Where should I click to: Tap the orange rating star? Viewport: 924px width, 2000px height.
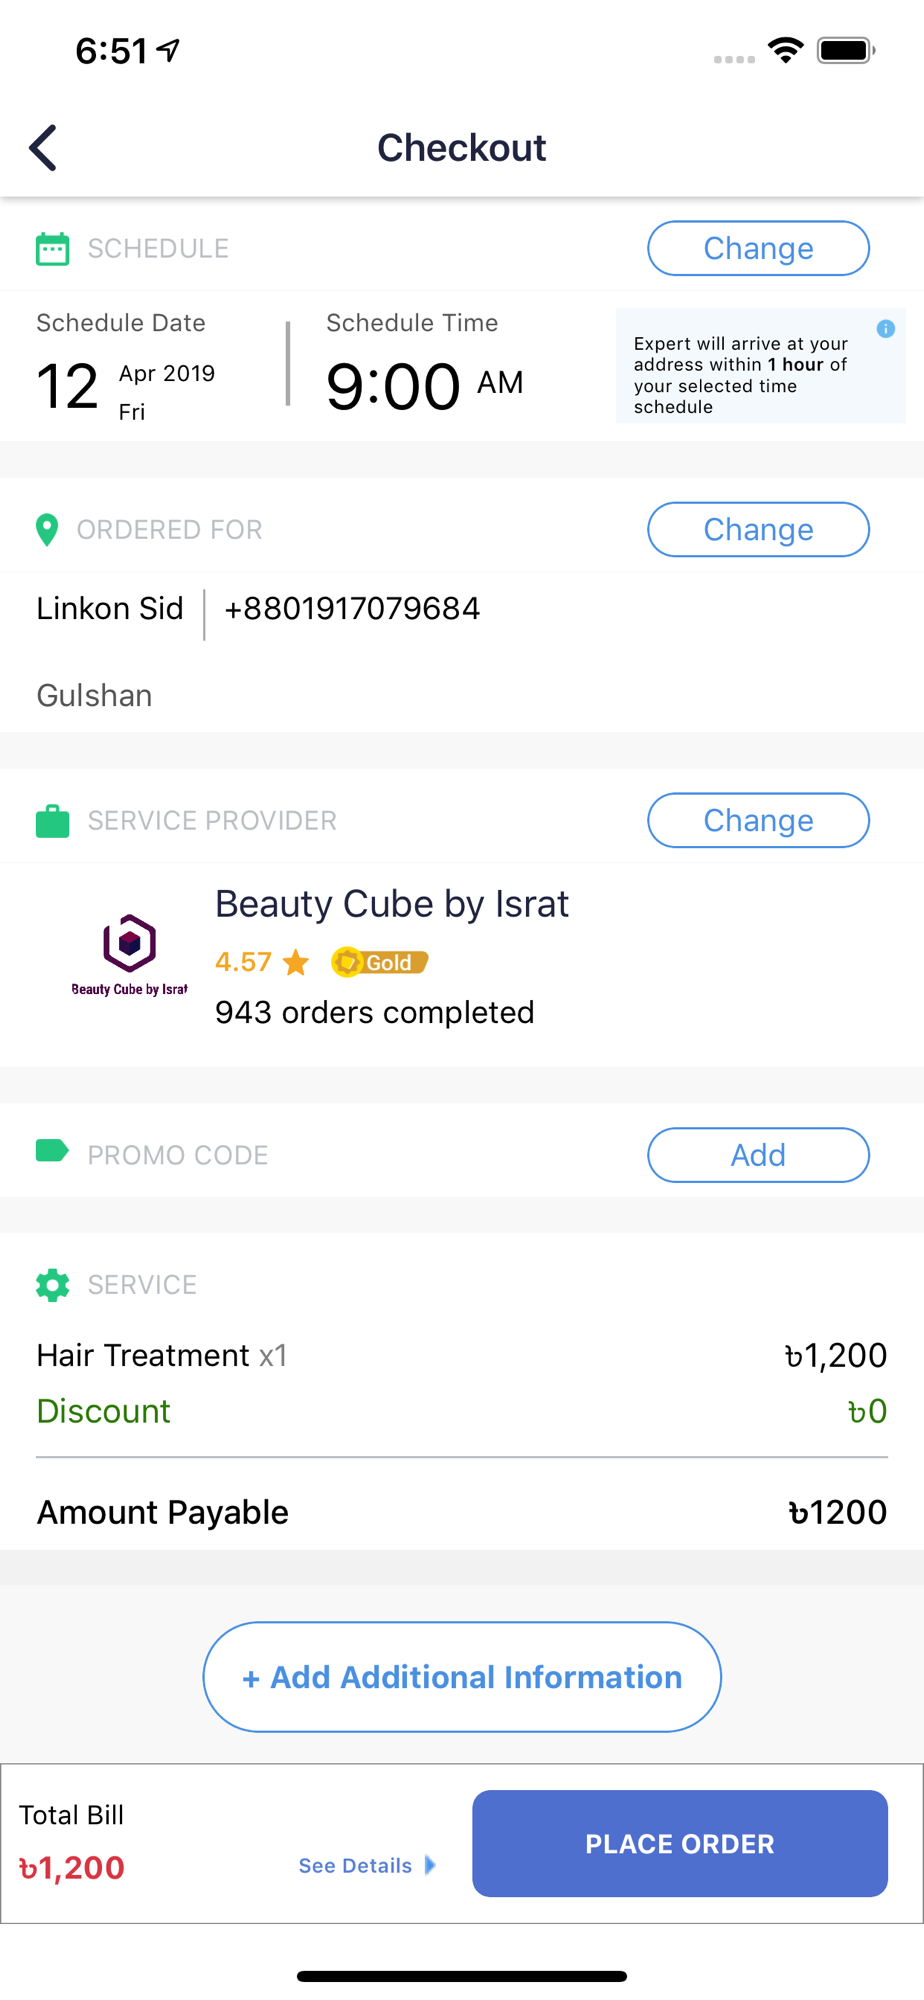pos(296,962)
